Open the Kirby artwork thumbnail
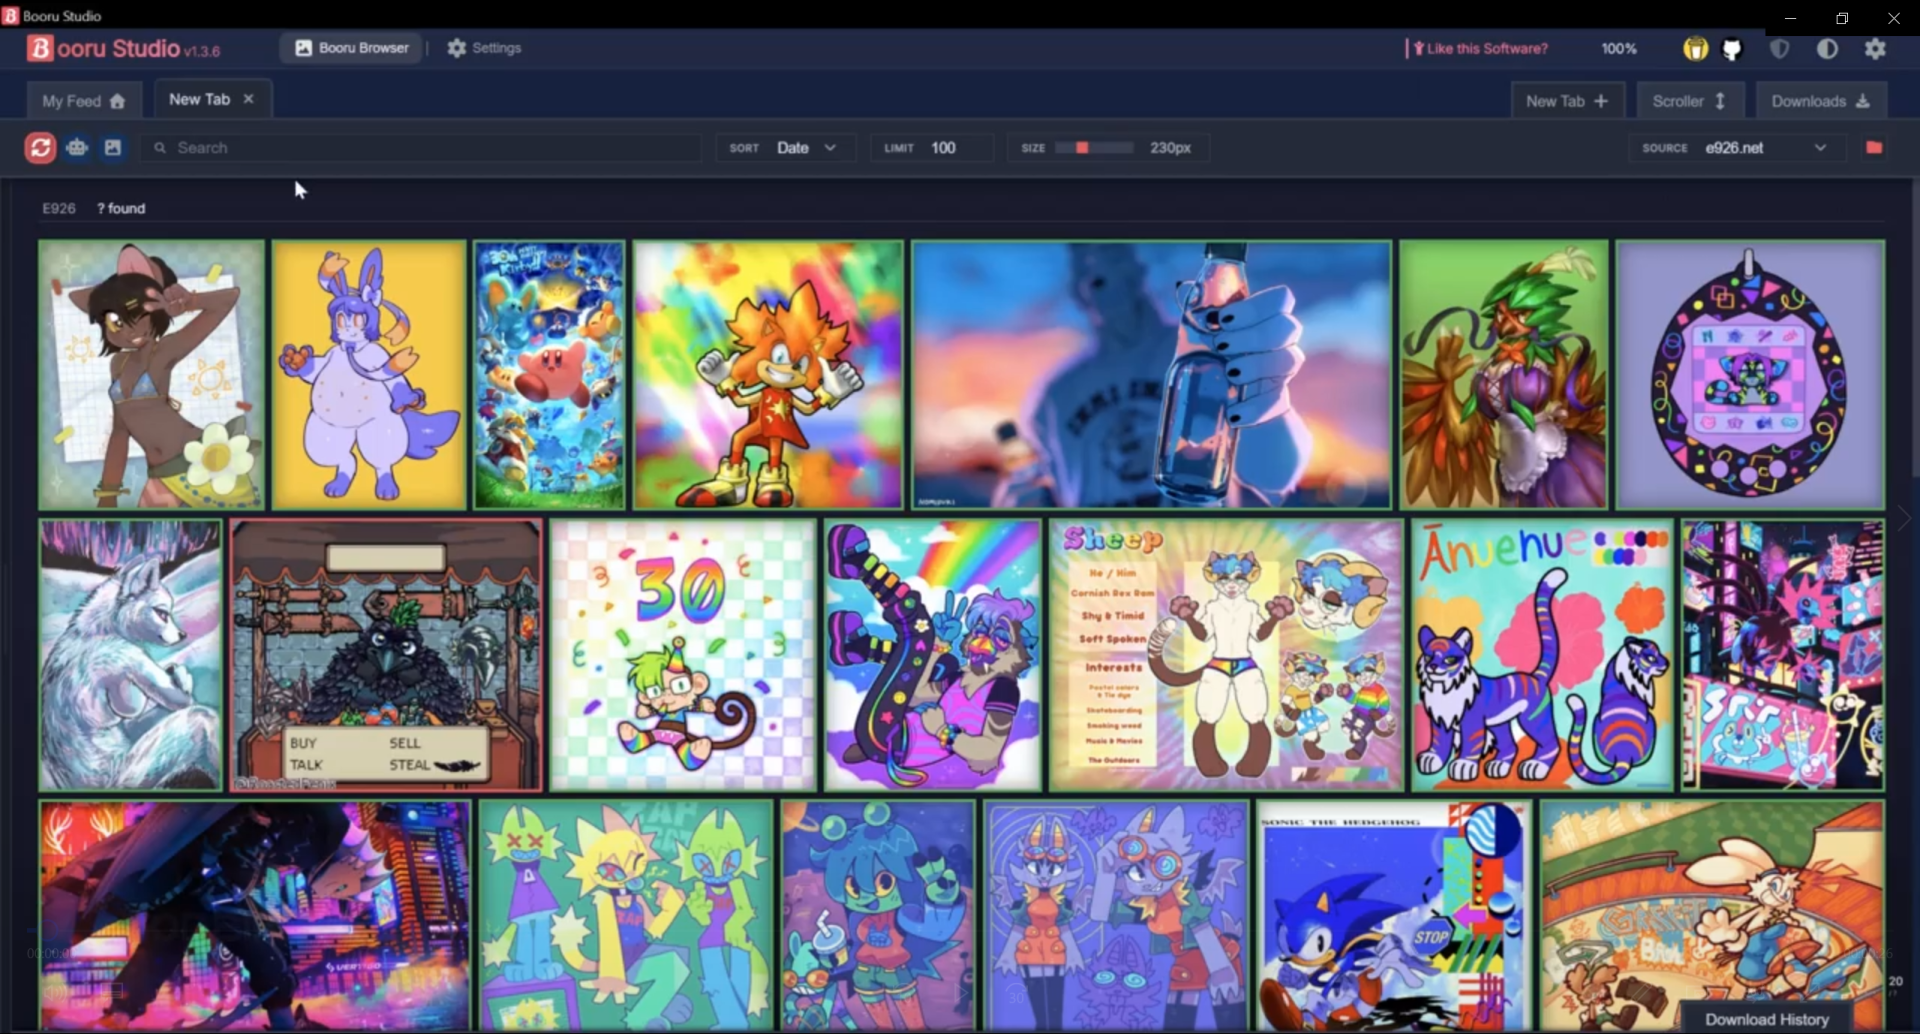This screenshot has height=1034, width=1920. point(549,375)
